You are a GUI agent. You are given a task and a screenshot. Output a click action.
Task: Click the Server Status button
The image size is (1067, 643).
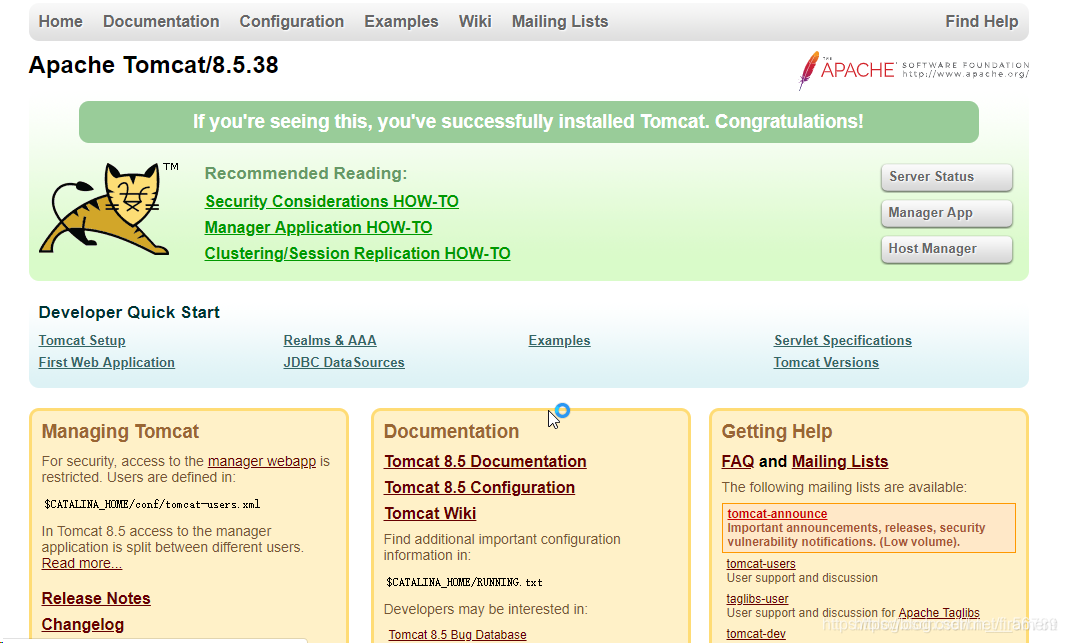947,177
